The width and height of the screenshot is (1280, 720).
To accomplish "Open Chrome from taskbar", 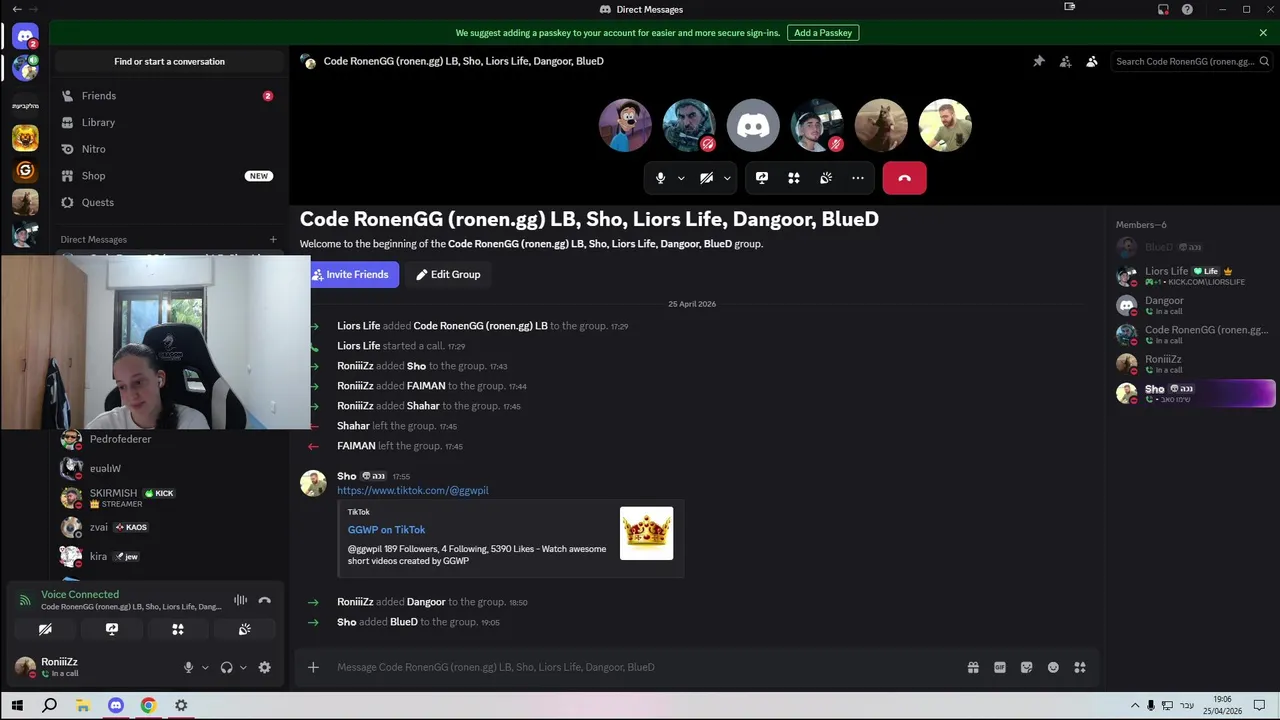I will coord(148,705).
